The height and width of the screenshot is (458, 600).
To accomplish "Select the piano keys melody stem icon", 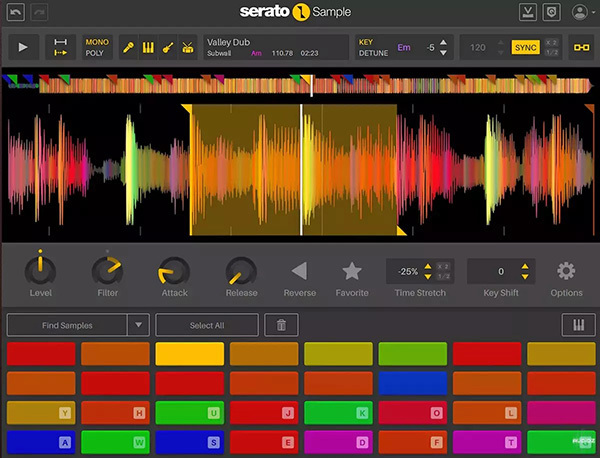I will point(148,47).
